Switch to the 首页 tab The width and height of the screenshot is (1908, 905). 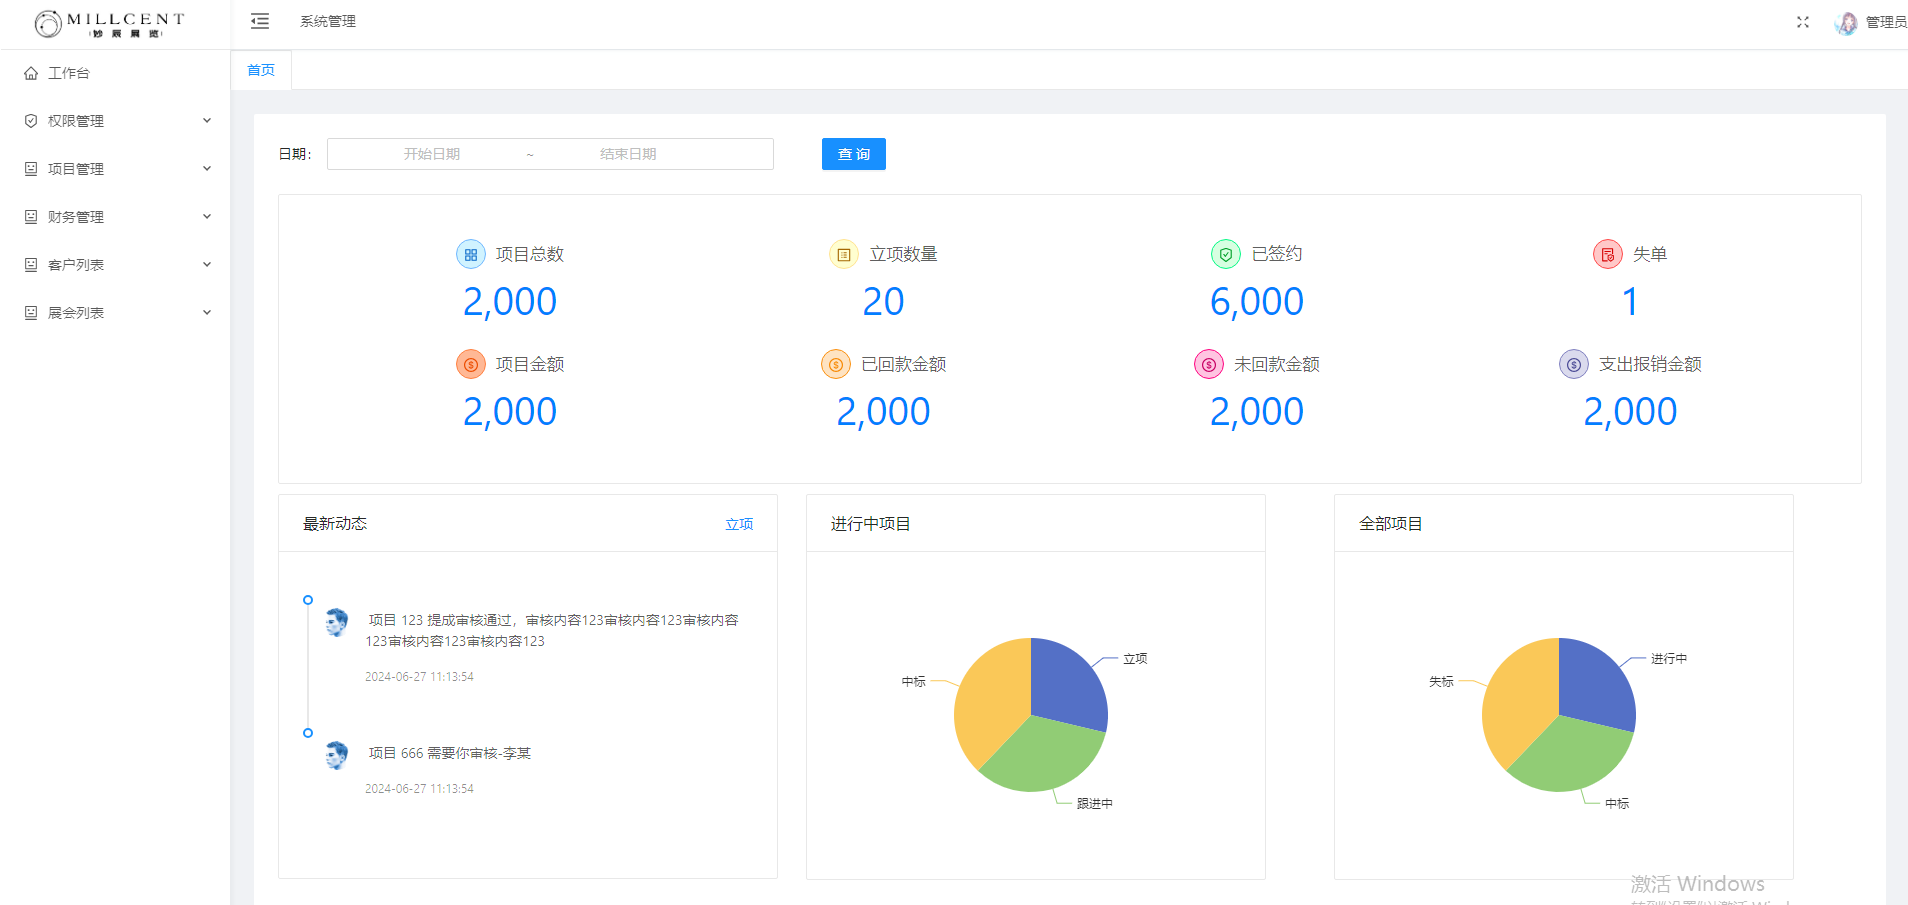(261, 70)
